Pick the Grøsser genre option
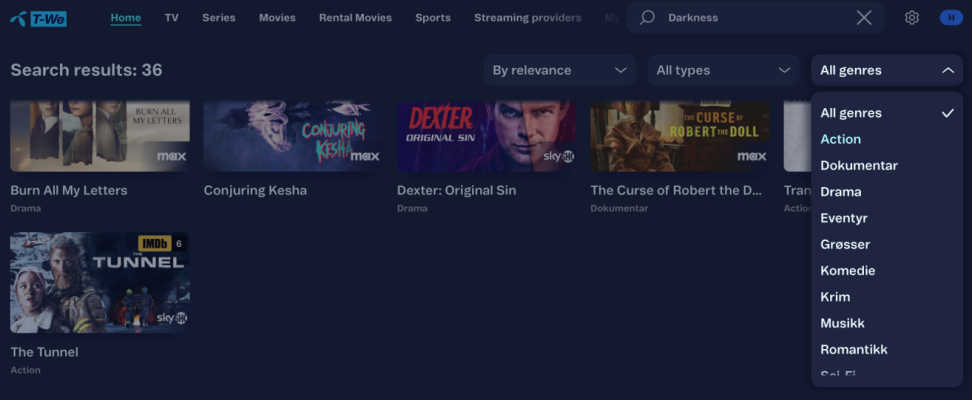This screenshot has height=400, width=972. 845,244
